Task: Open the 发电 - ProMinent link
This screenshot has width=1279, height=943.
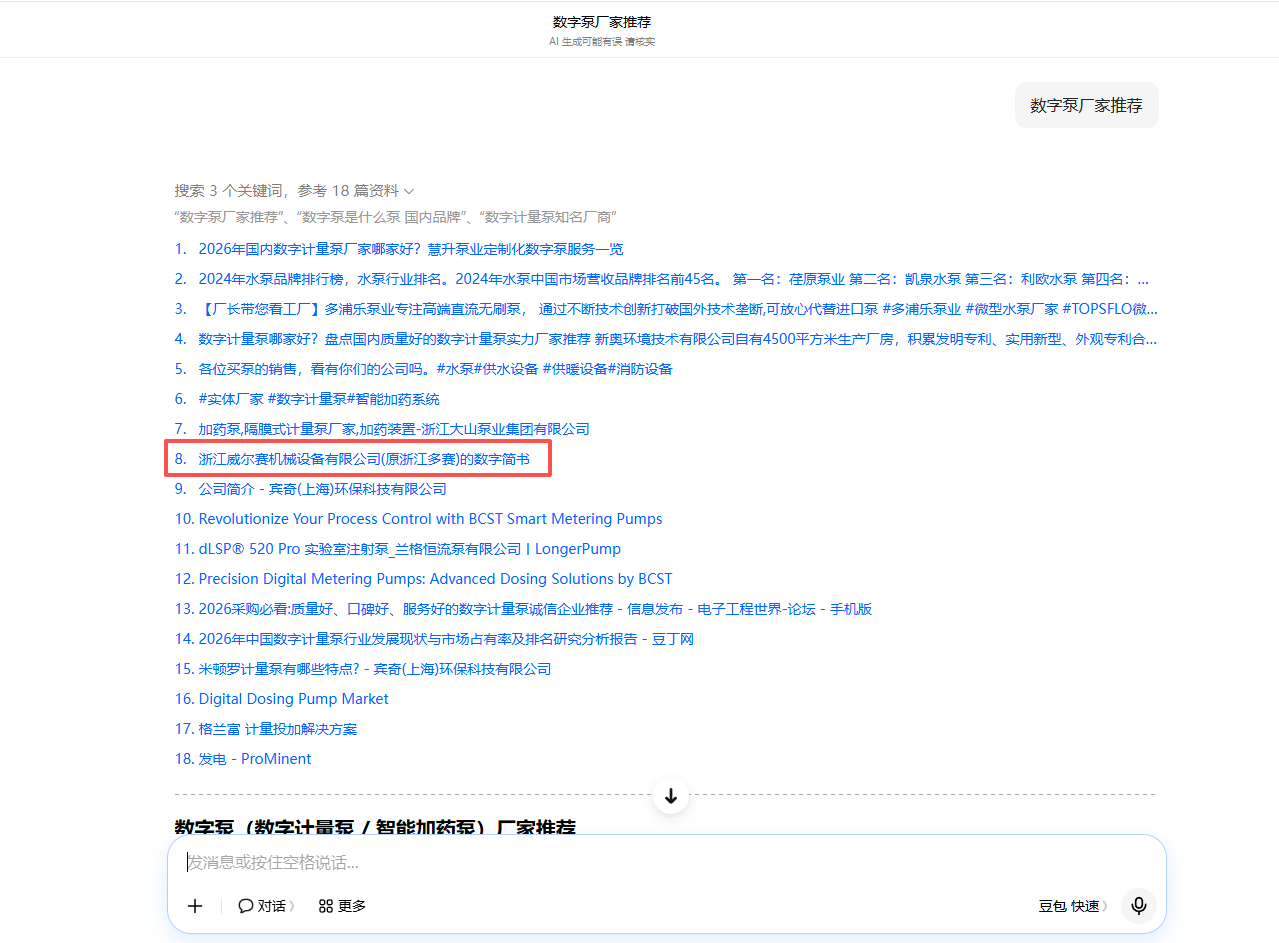Action: [254, 759]
